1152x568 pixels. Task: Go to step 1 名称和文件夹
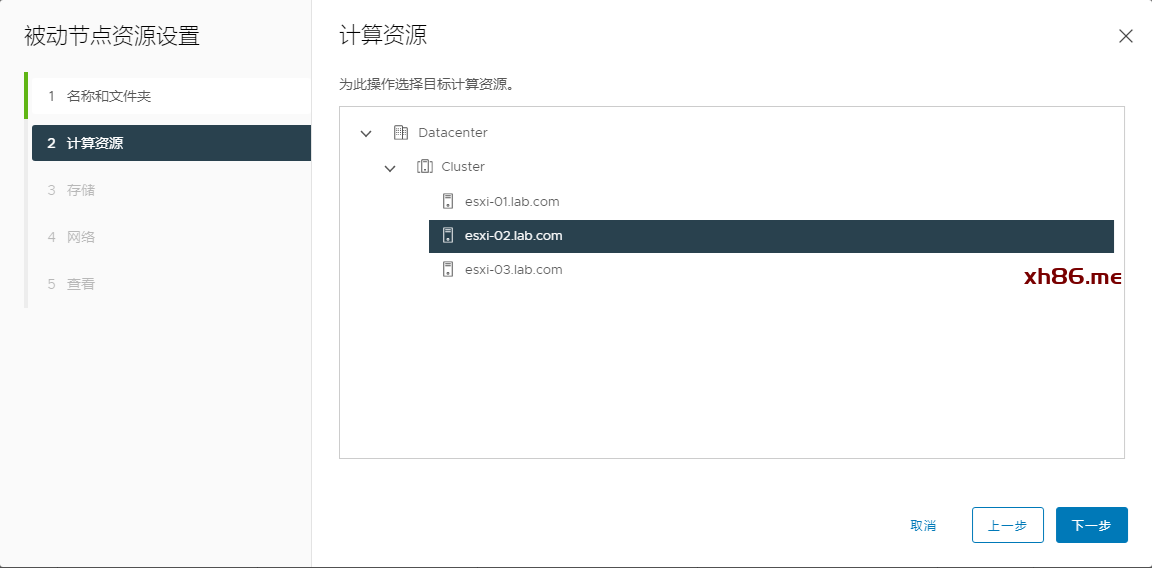pos(109,96)
